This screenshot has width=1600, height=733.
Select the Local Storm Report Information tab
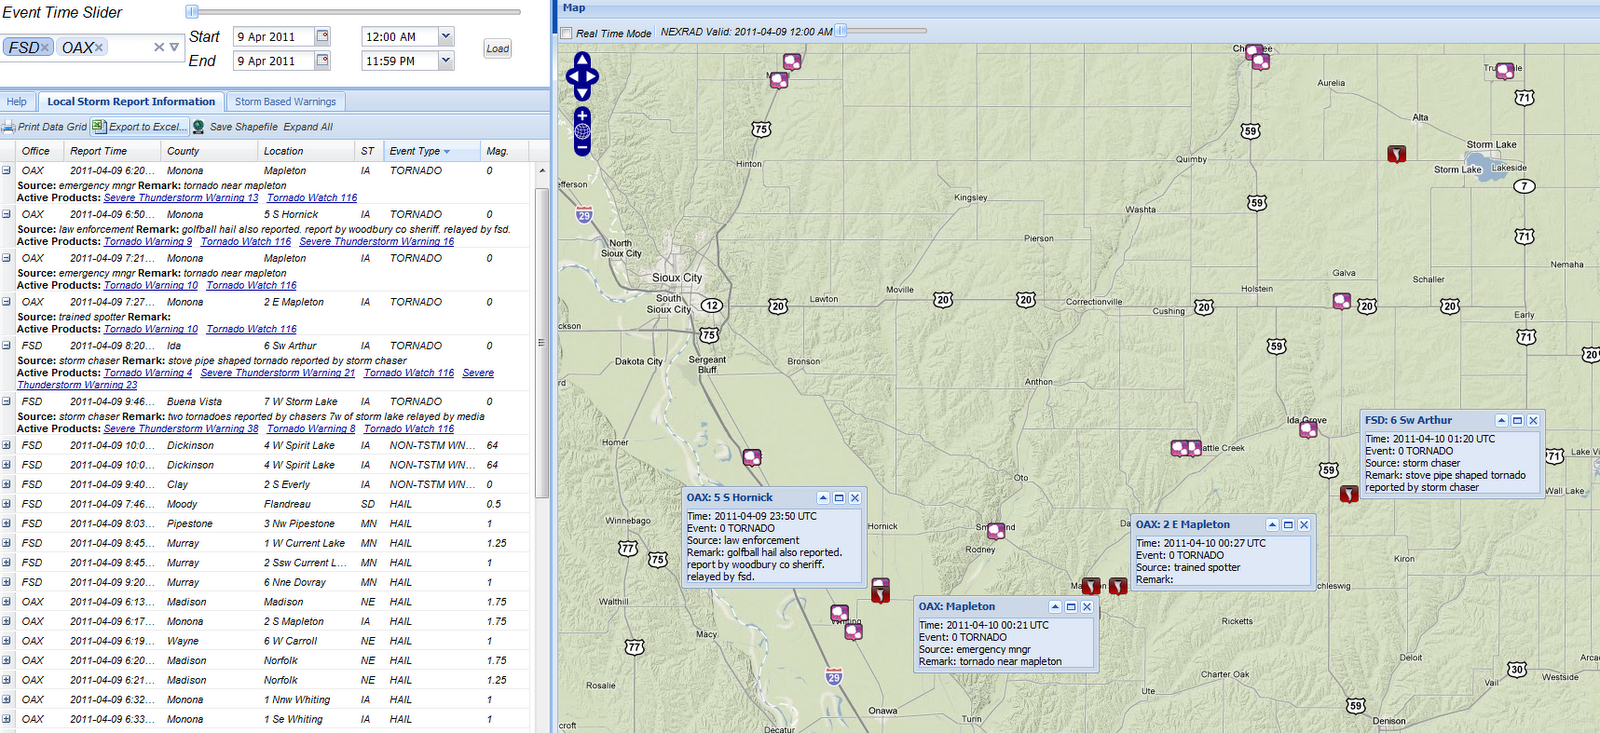[131, 101]
